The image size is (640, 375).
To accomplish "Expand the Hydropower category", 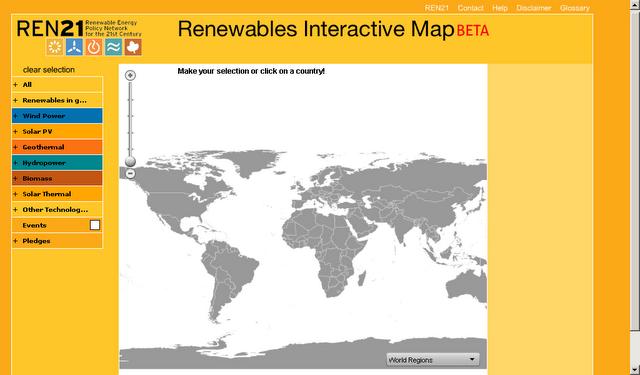I will coord(16,163).
